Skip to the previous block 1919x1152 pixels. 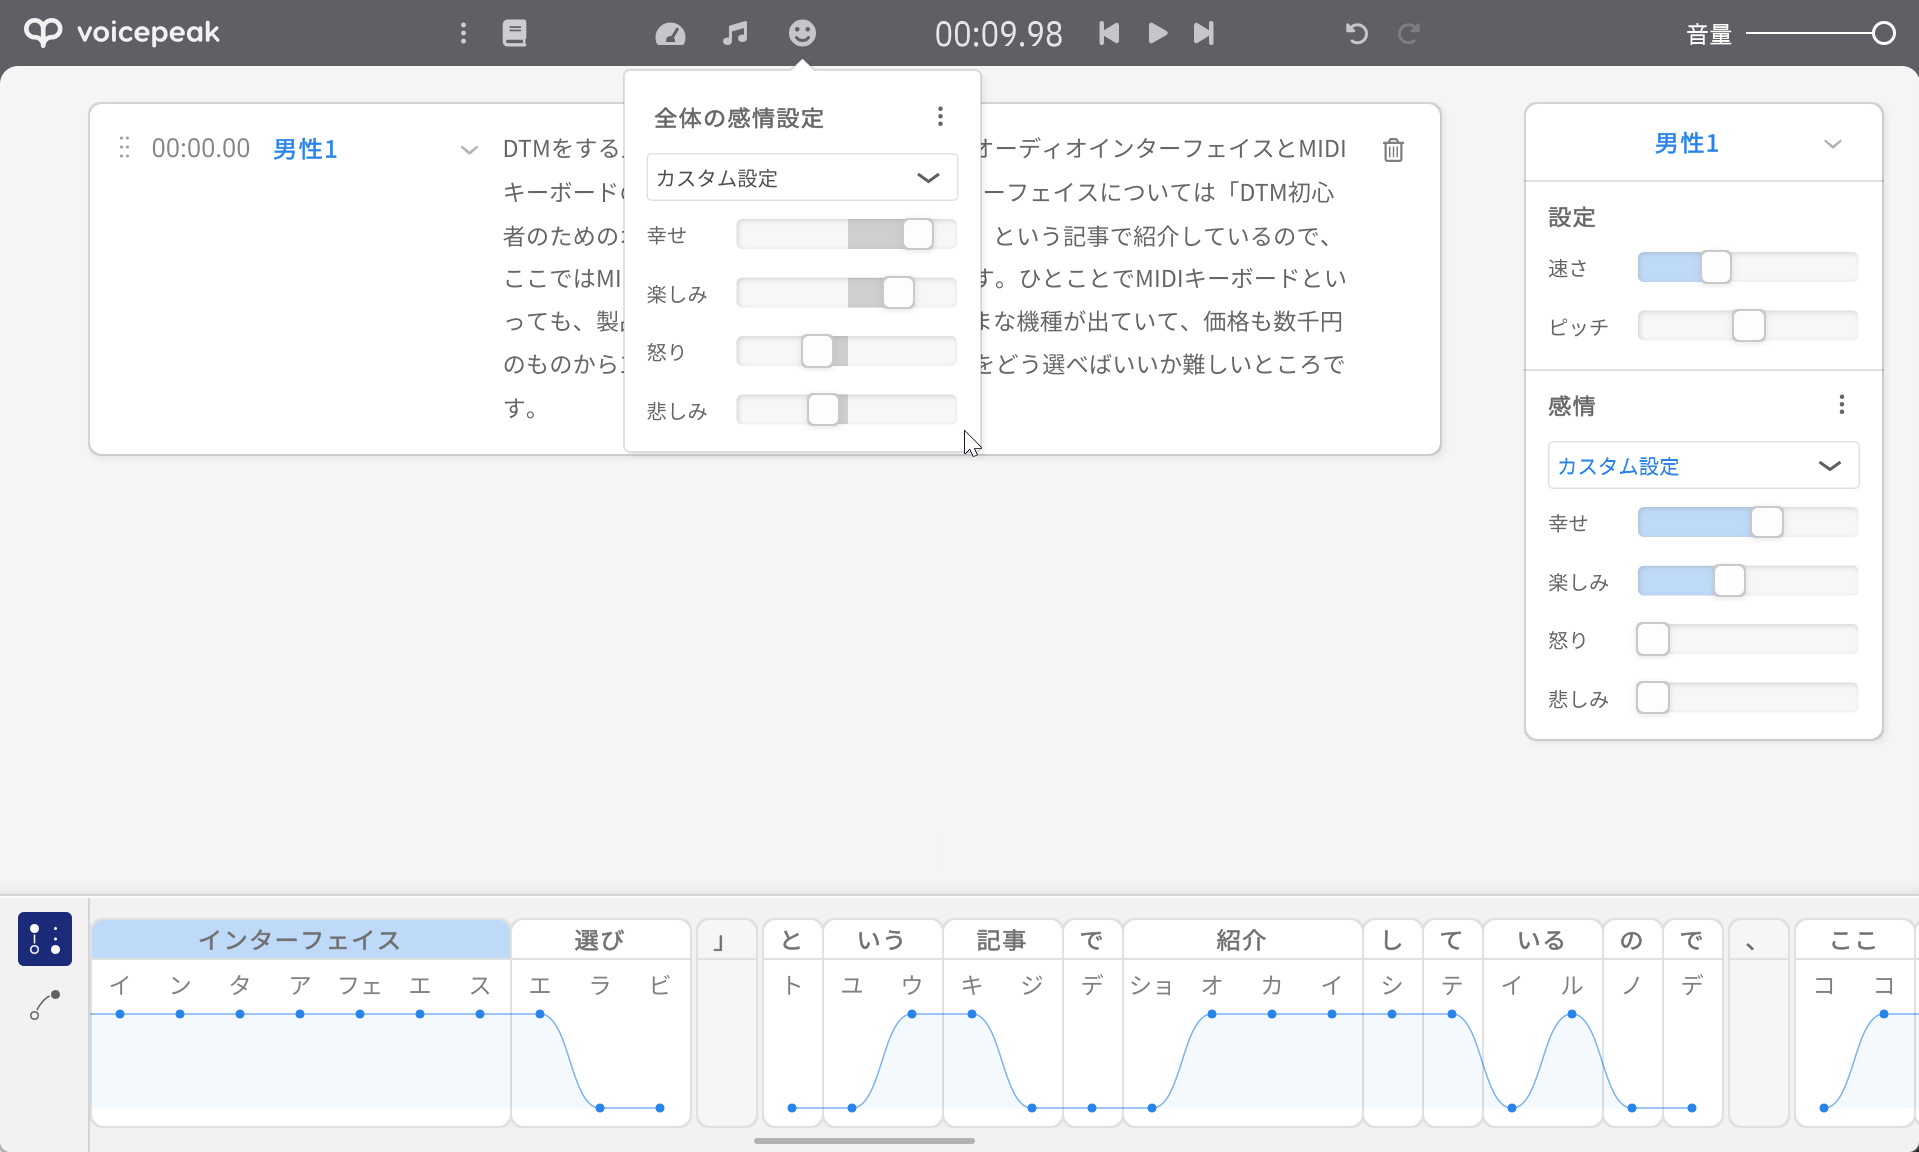(1109, 33)
